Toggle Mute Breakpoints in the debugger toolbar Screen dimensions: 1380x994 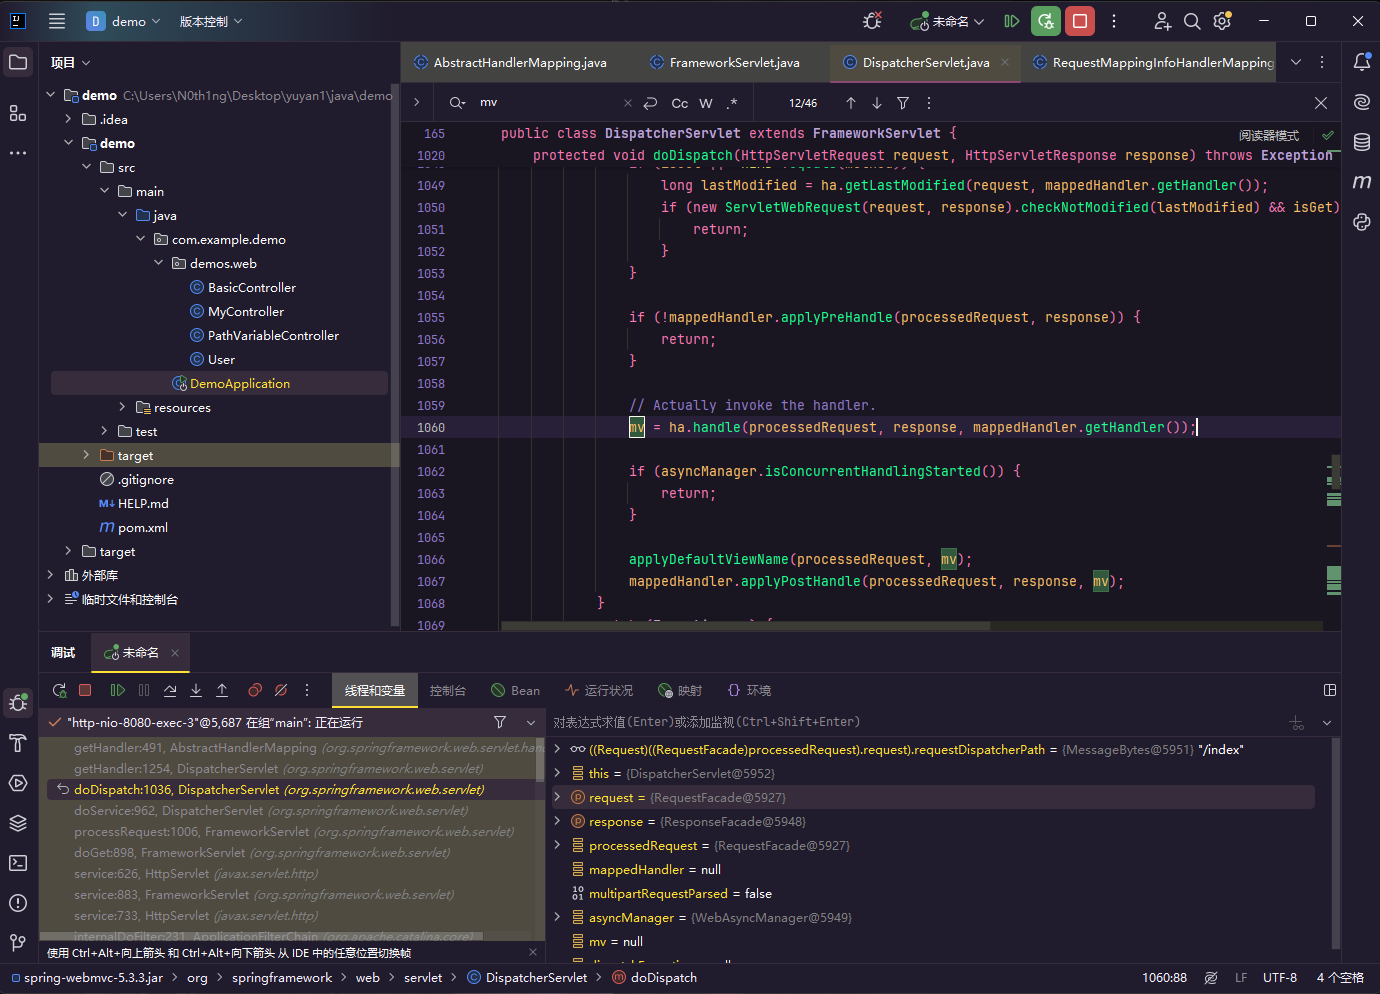pos(281,690)
